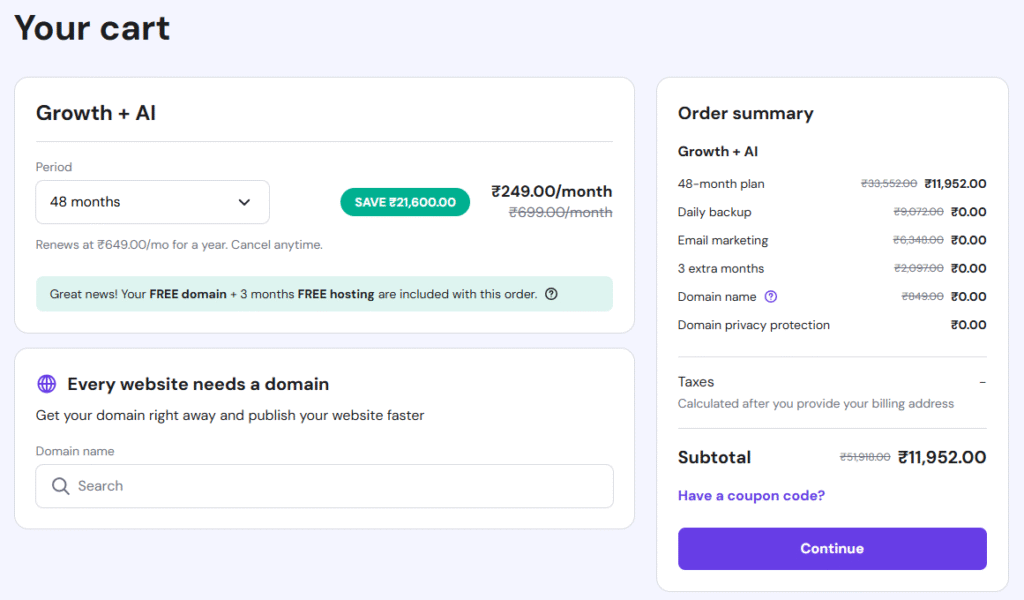Select the 48-month plan summary row
The width and height of the screenshot is (1024, 600).
[721, 184]
